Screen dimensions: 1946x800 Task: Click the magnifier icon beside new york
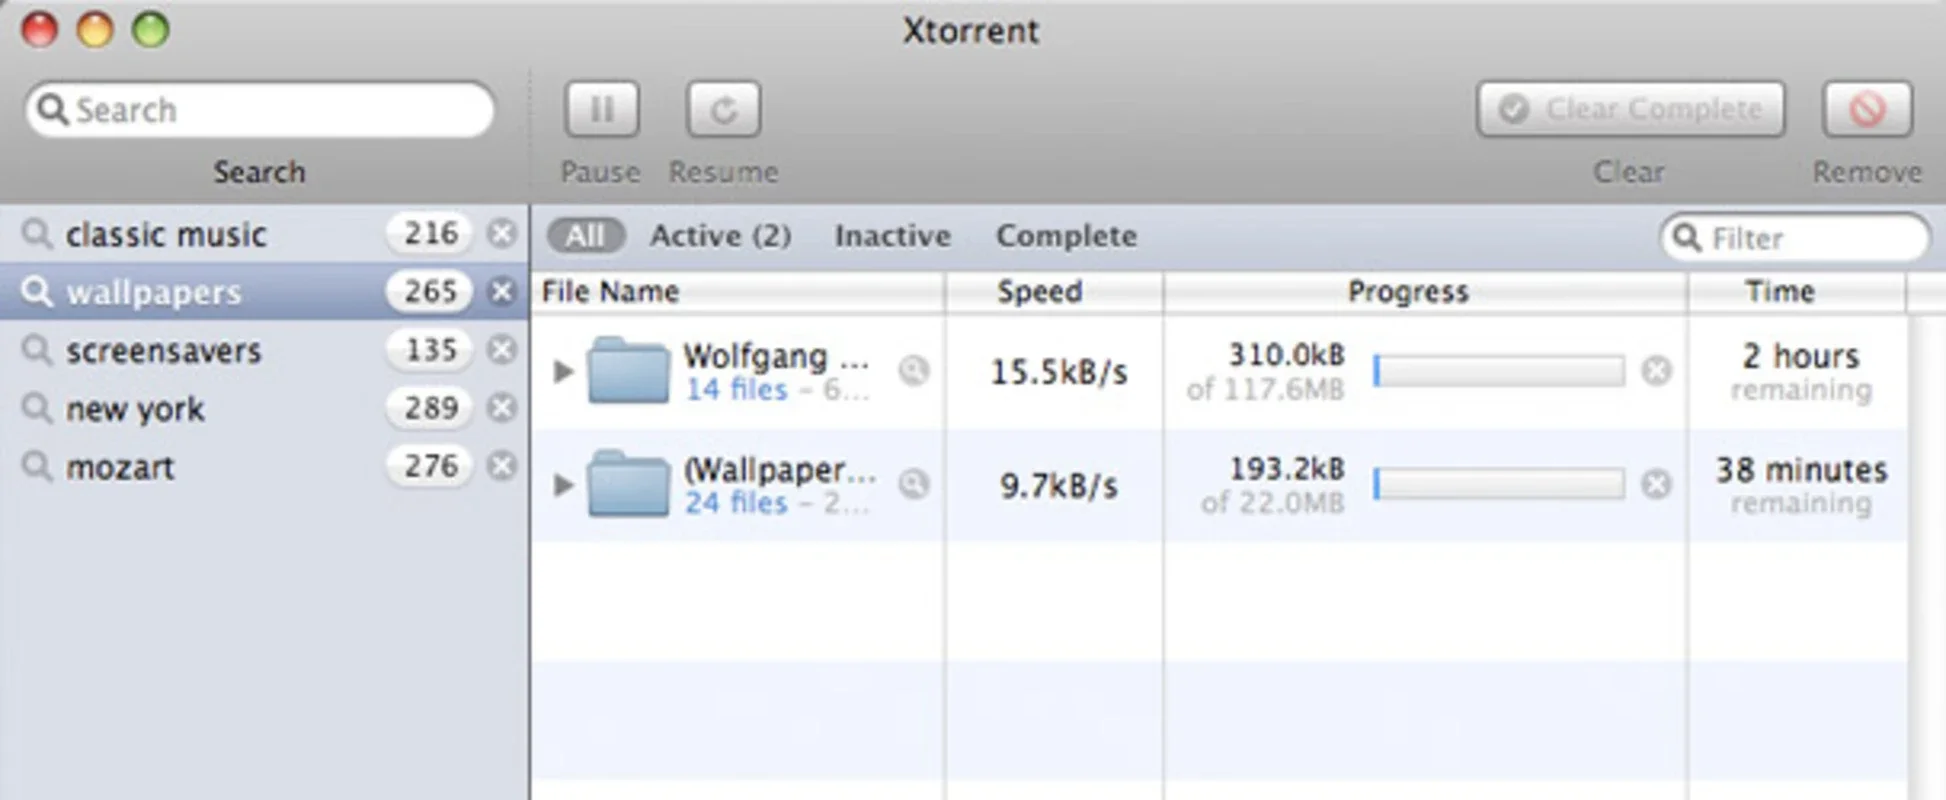(x=37, y=409)
